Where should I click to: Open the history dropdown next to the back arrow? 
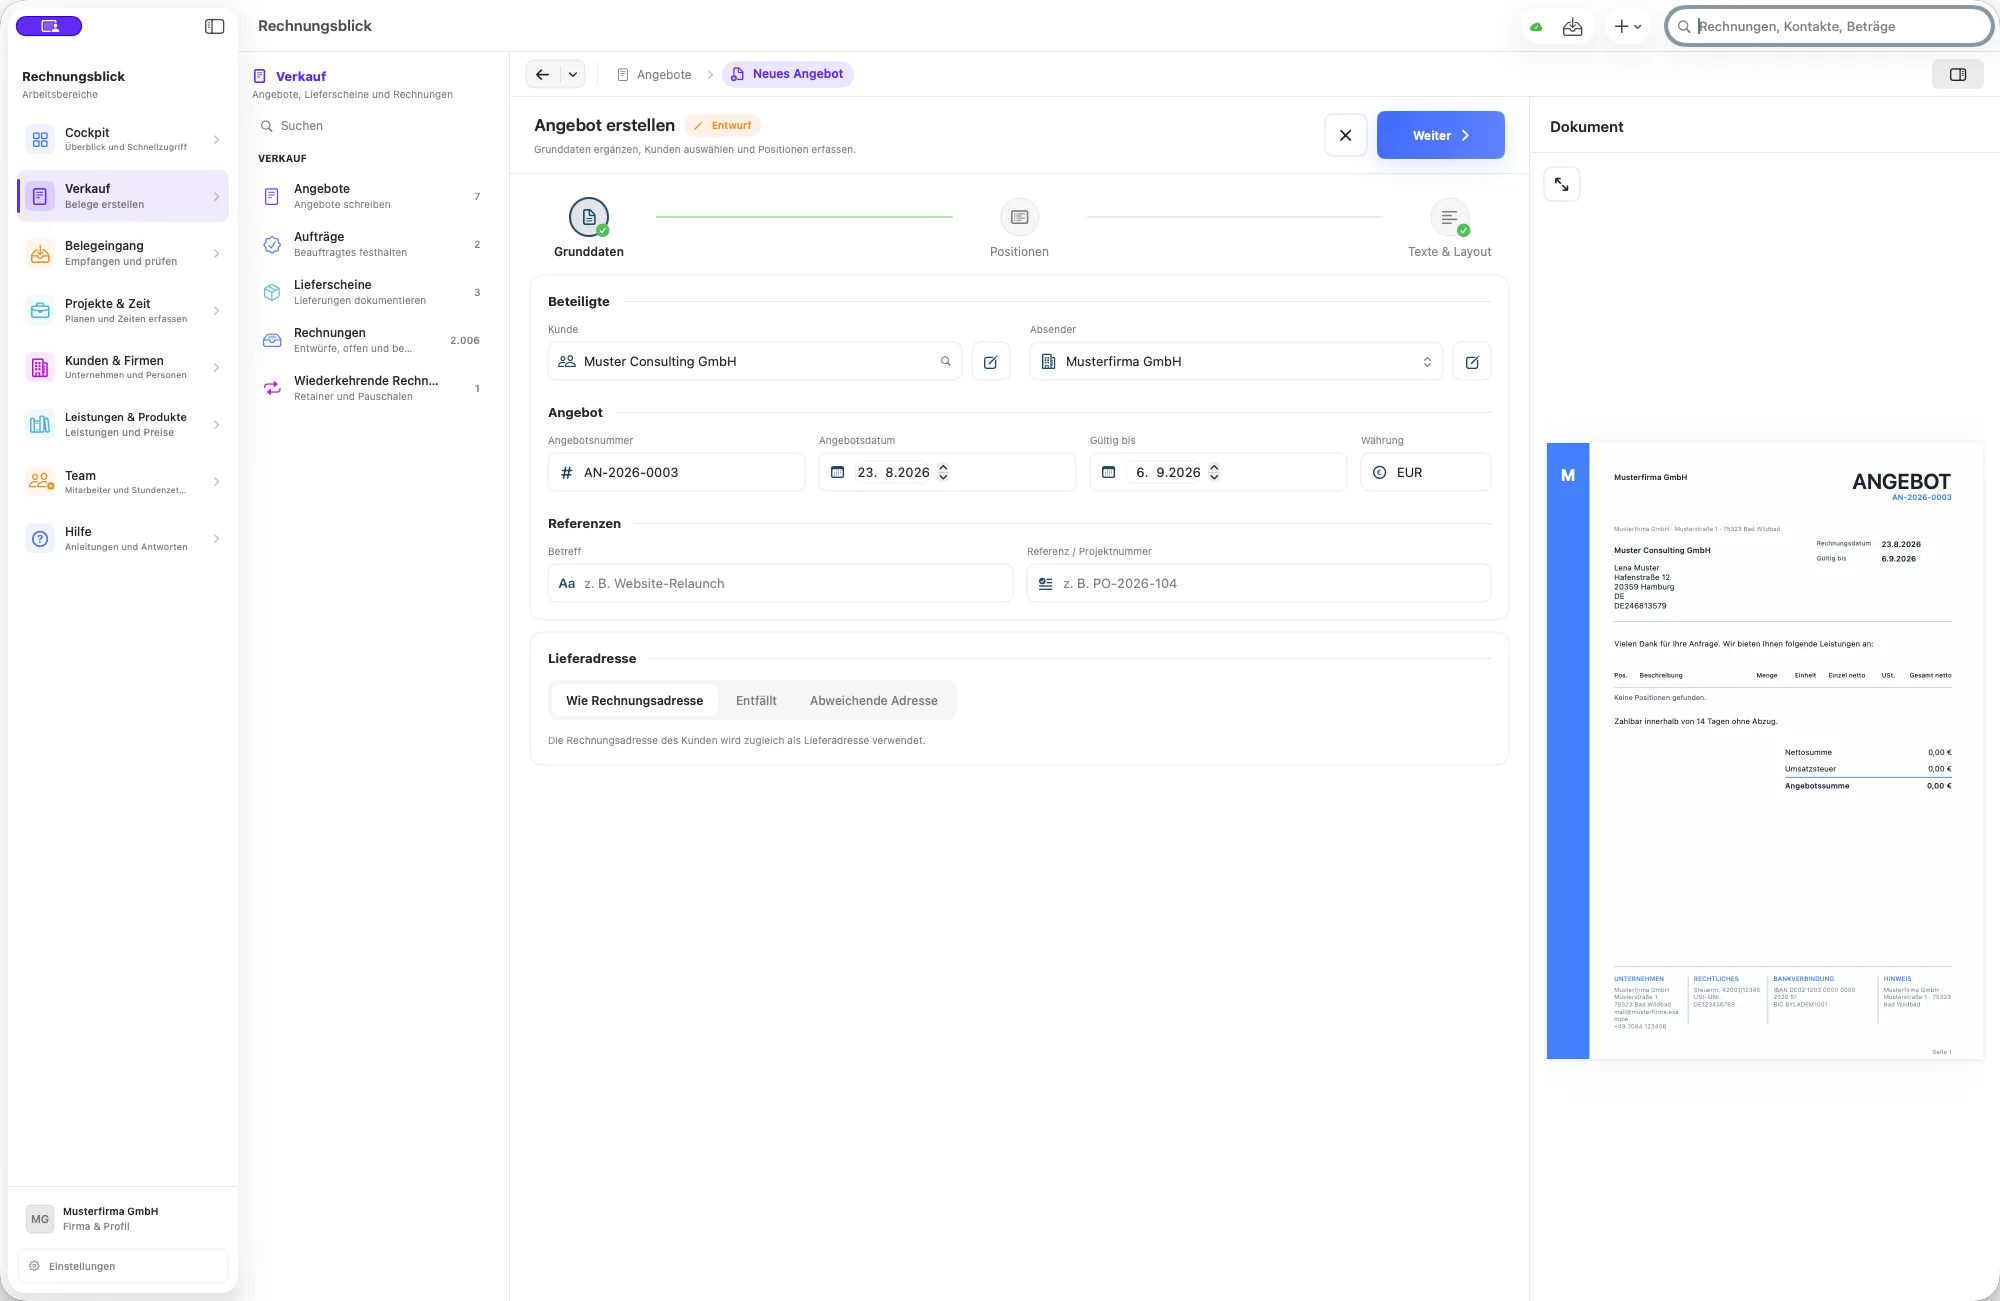573,74
